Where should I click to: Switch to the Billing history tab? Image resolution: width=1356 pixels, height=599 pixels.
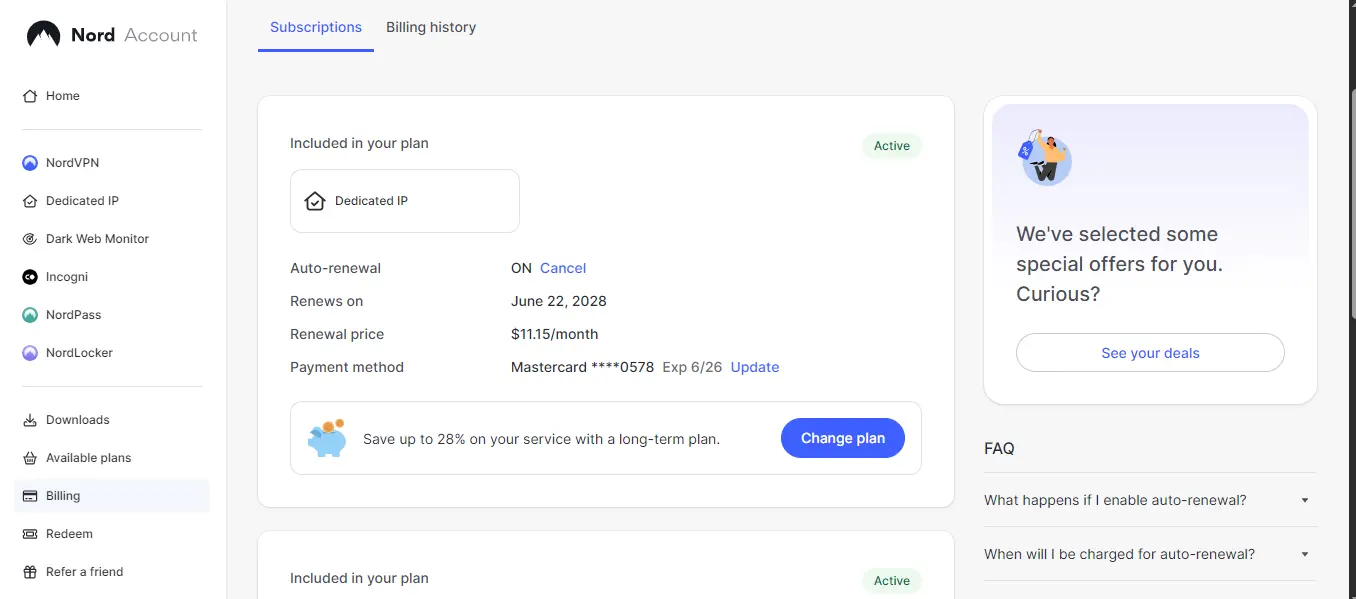(x=431, y=27)
